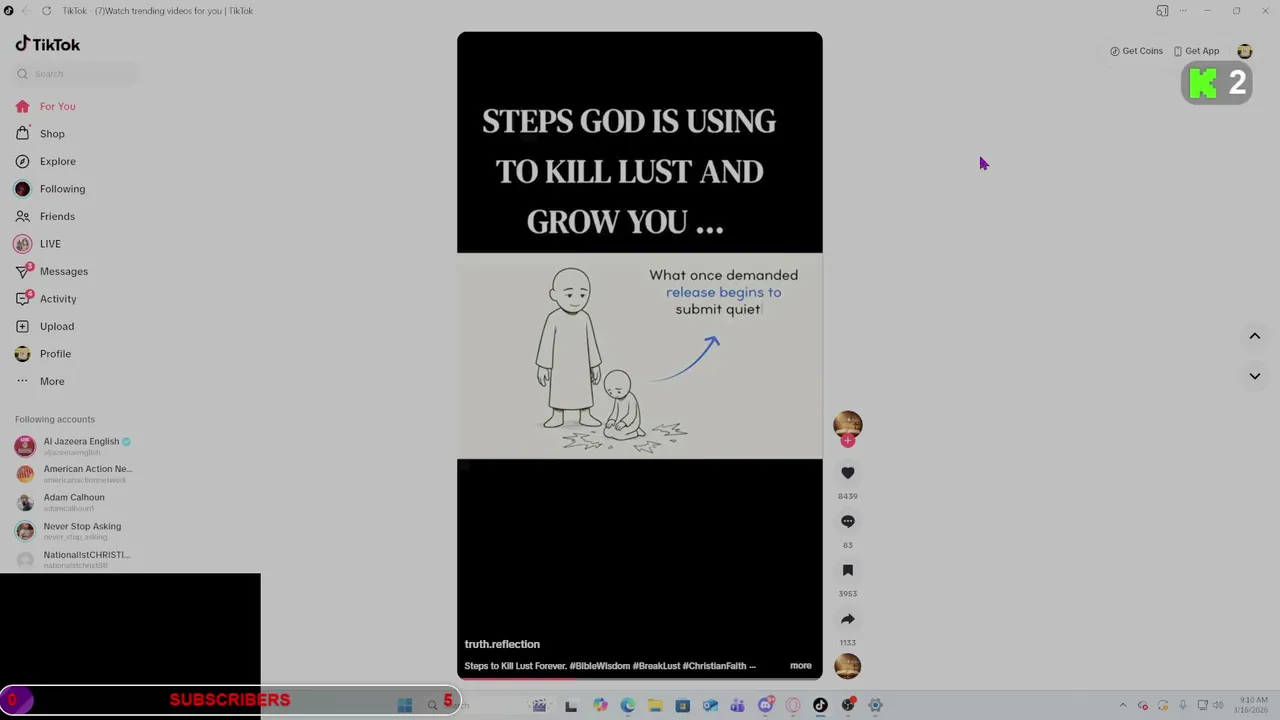Go back with the browser back arrow
The height and width of the screenshot is (720, 1280).
tap(27, 11)
